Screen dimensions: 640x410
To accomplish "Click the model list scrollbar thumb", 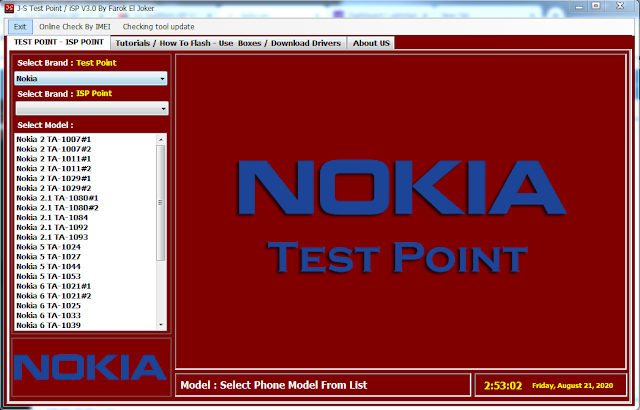I will [x=161, y=203].
